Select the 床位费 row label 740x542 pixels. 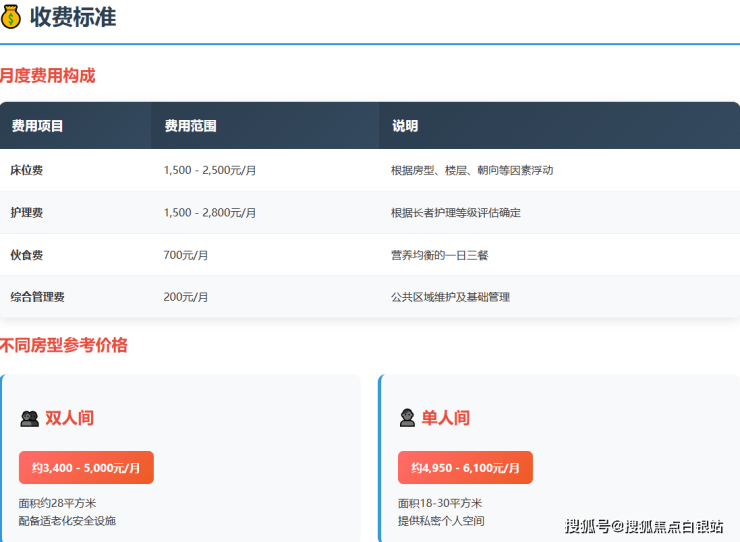pos(27,170)
